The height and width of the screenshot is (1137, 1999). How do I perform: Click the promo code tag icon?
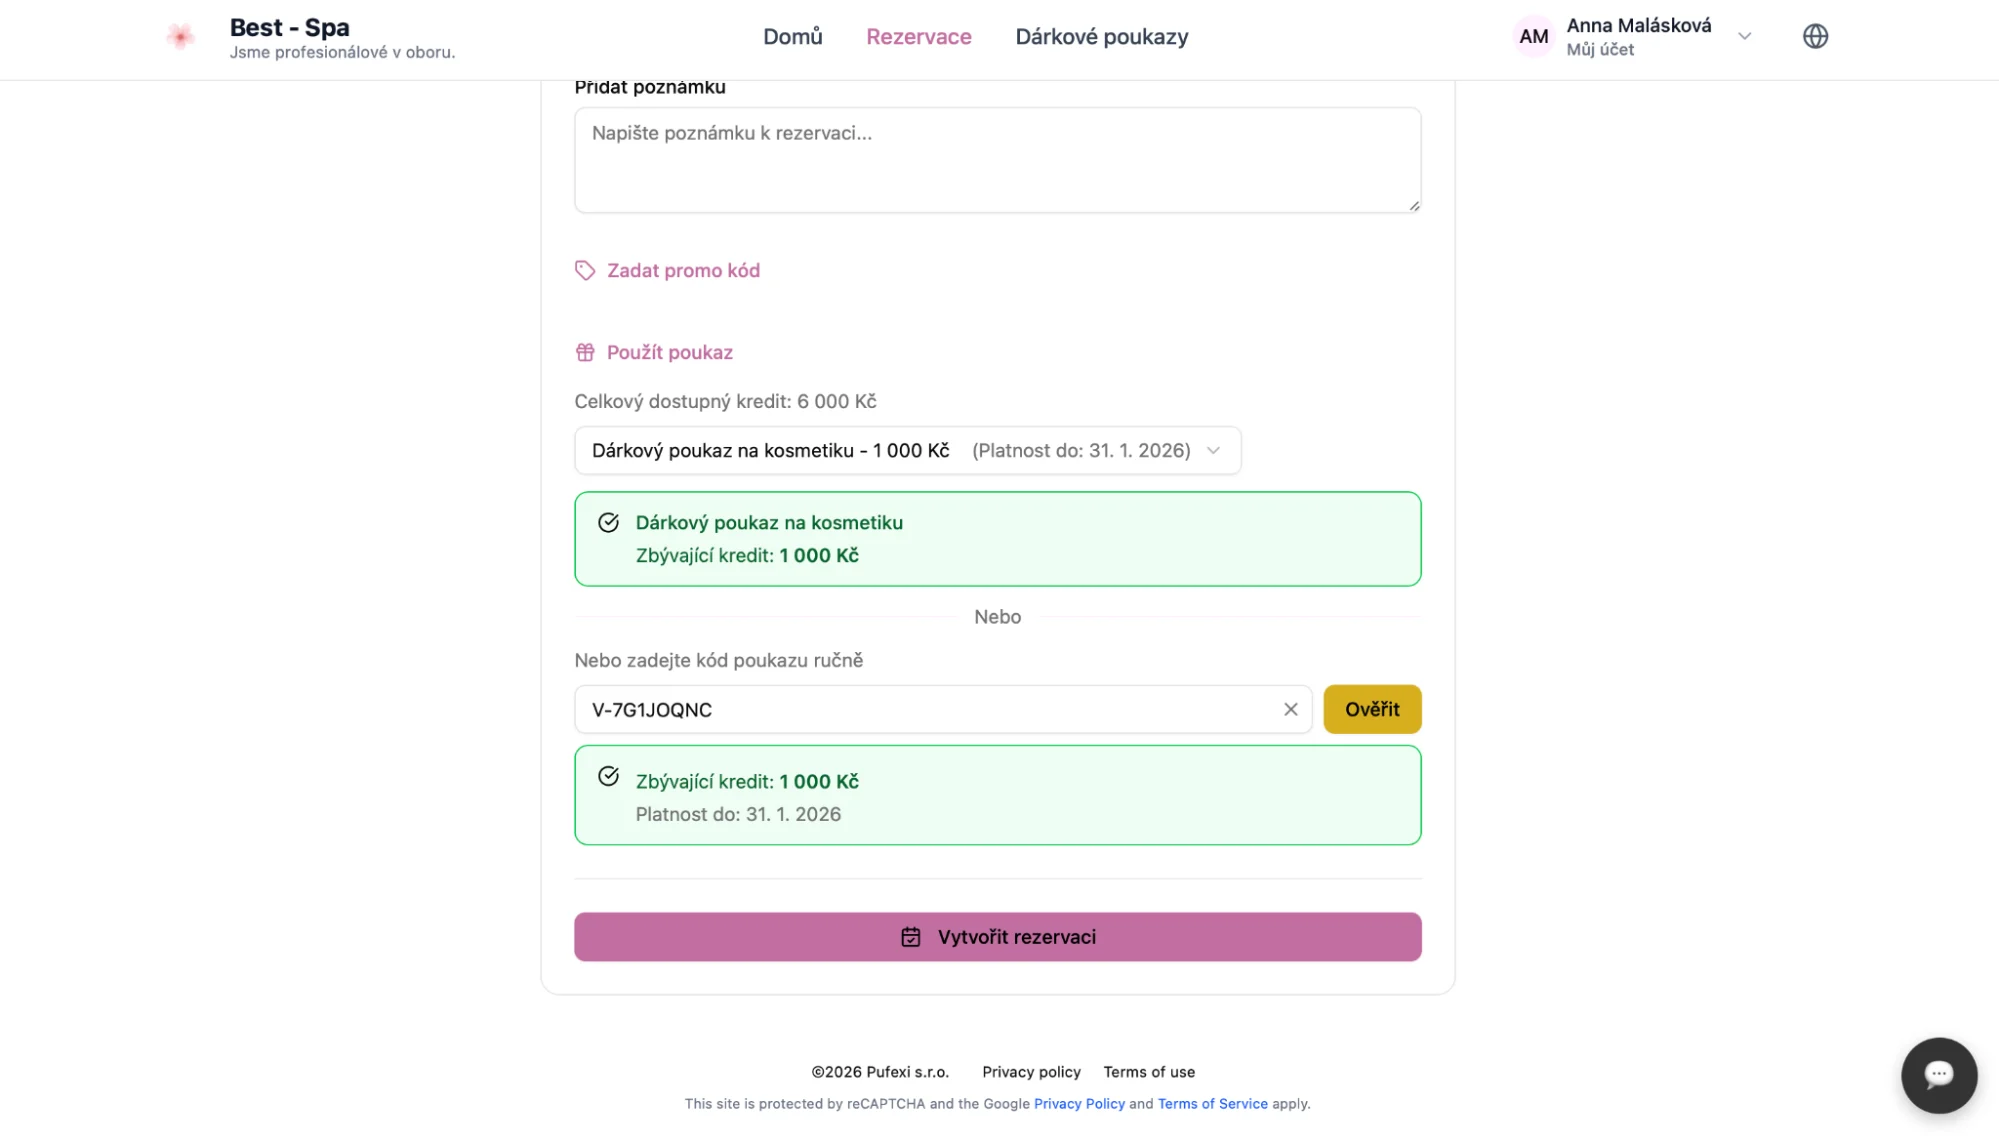point(585,271)
